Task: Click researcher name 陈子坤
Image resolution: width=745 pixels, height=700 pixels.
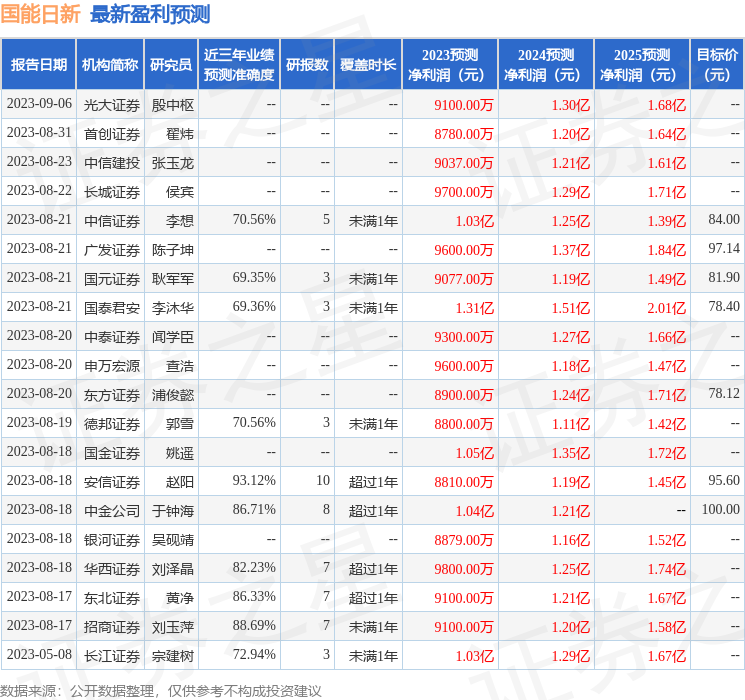Action: click(x=173, y=250)
